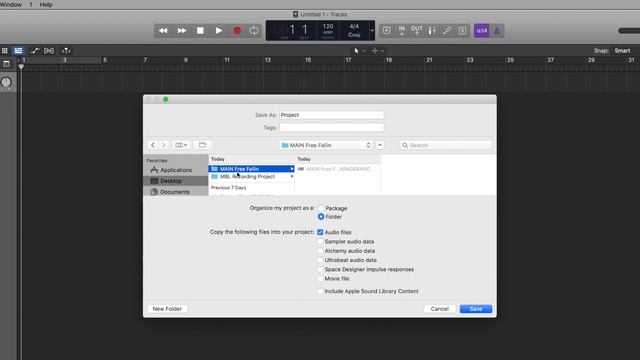Click the forward arrow in save dialog
The image size is (640, 360).
[164, 145]
